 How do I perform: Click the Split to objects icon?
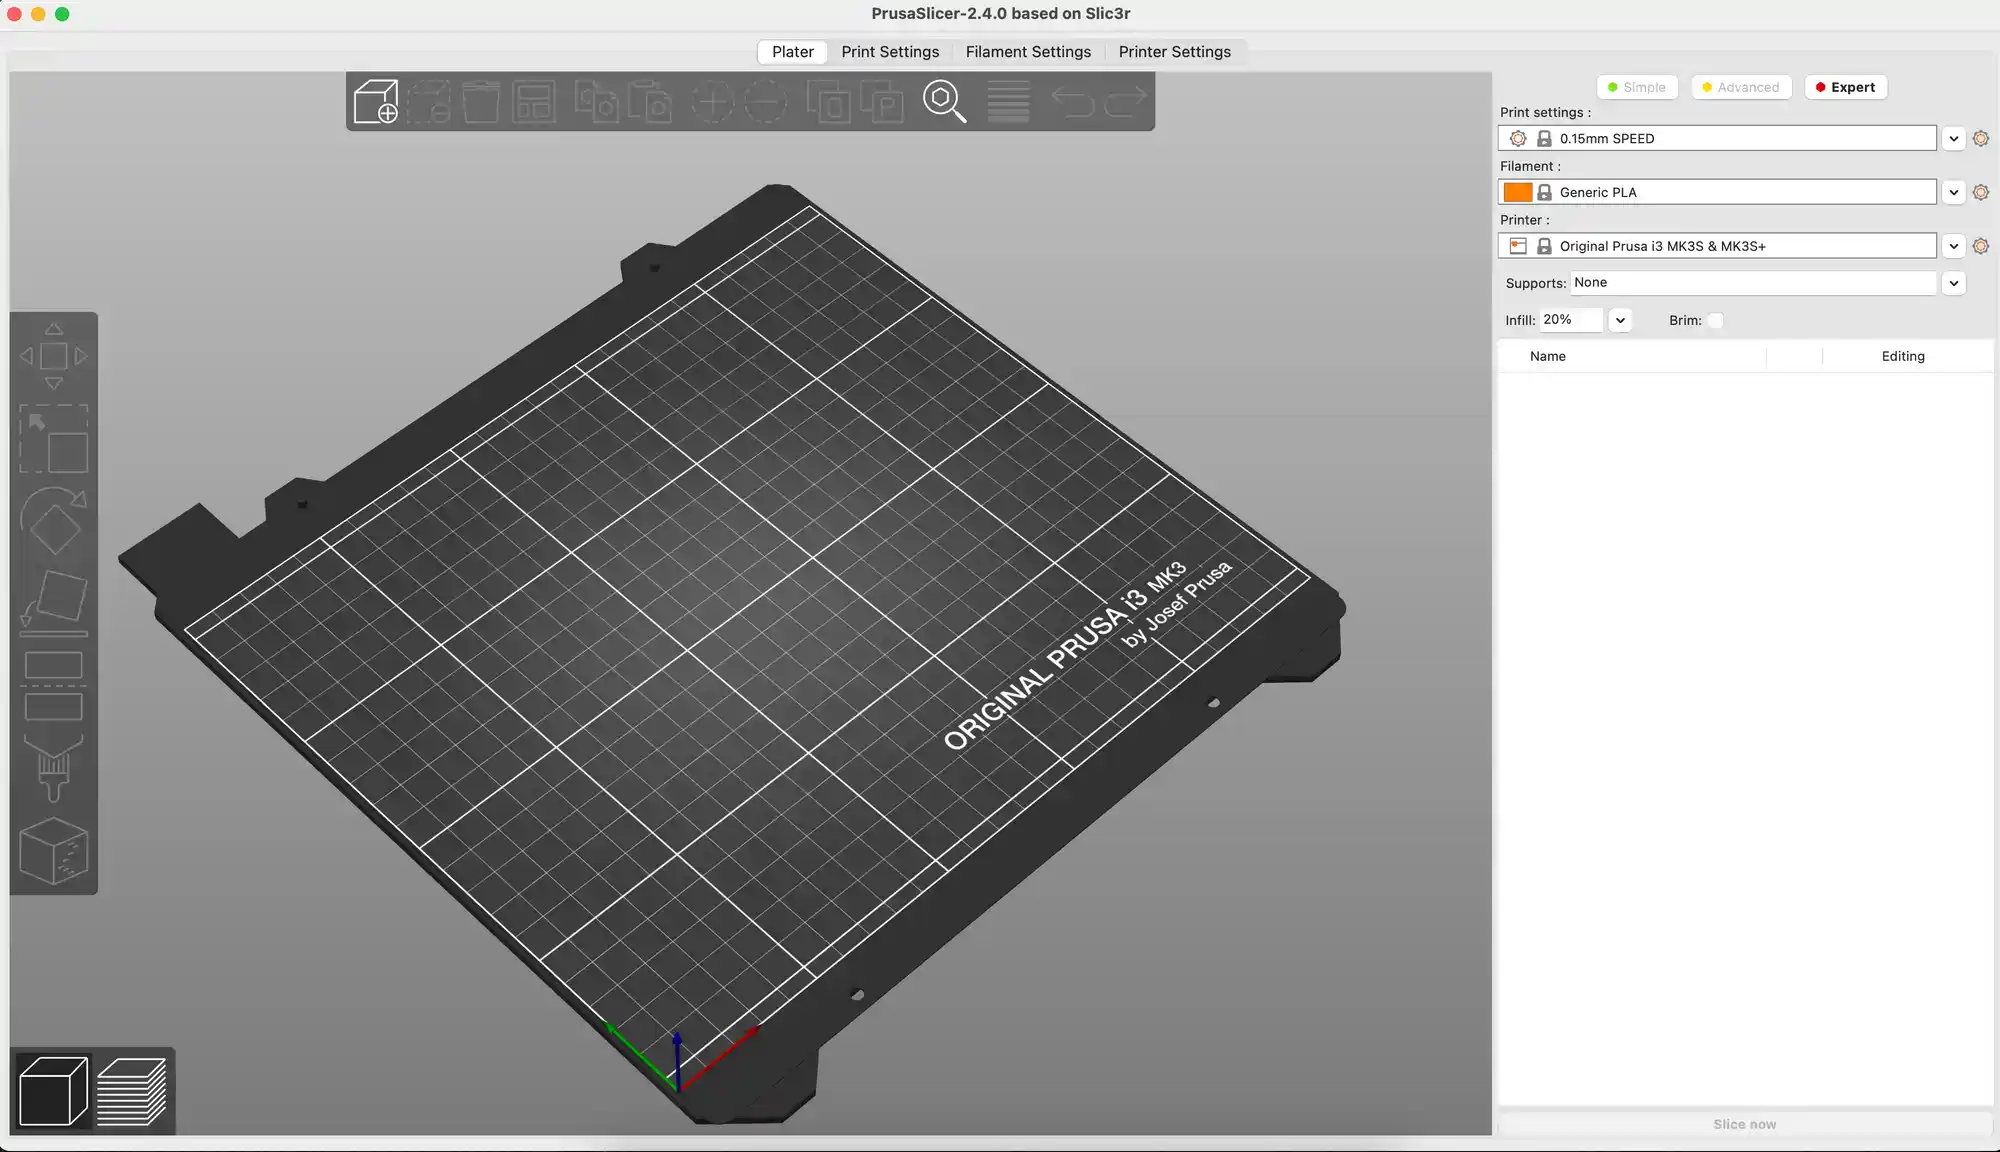829,101
